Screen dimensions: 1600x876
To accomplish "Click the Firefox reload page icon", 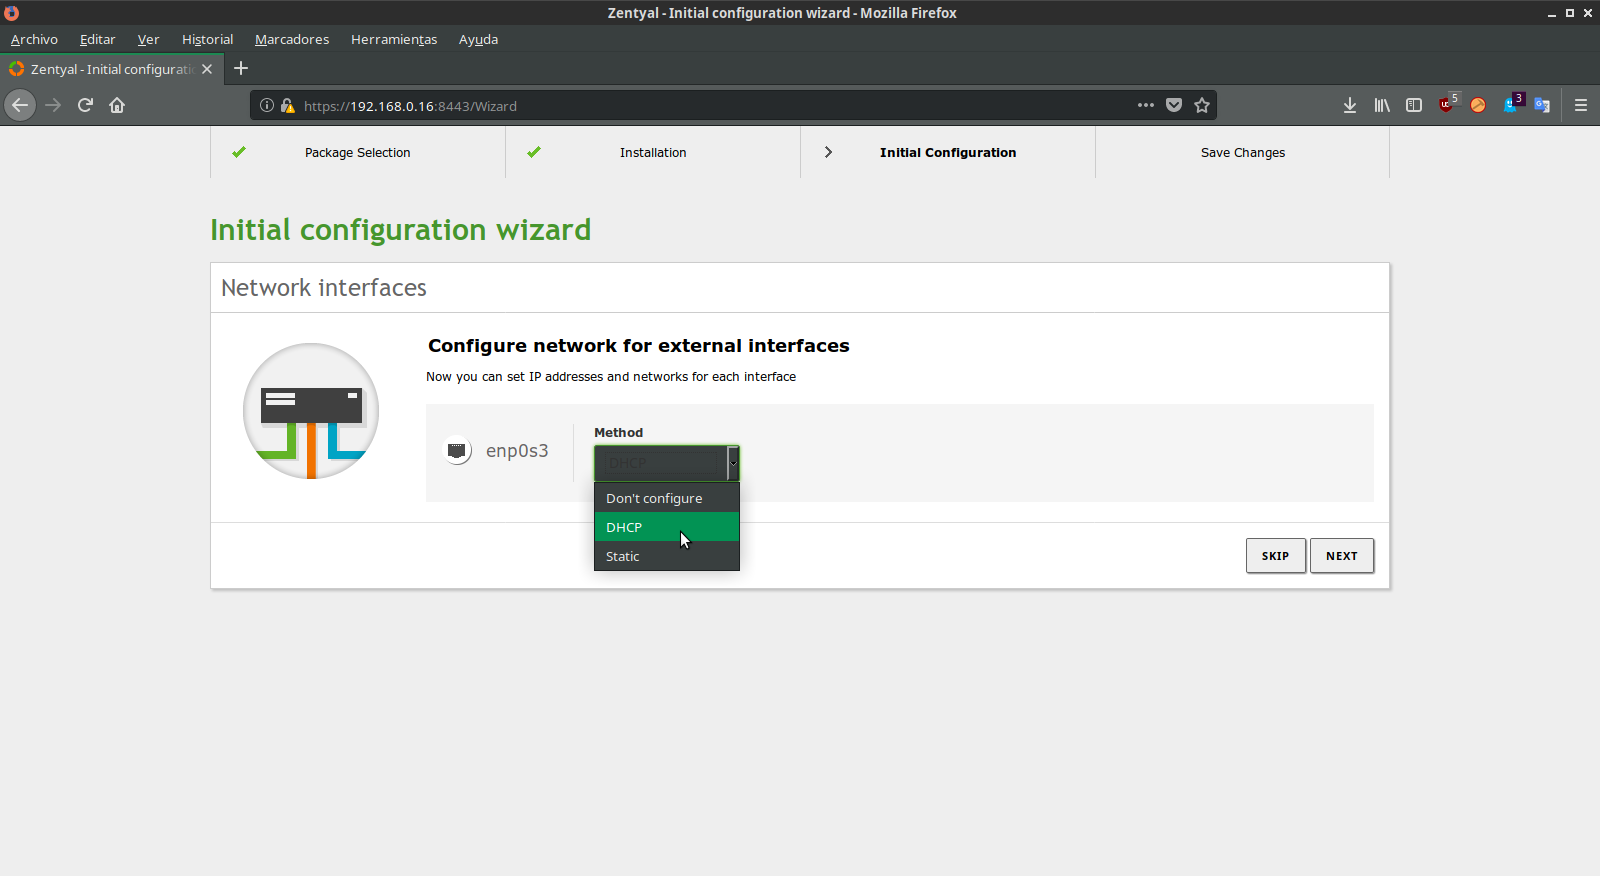I will click(x=85, y=105).
